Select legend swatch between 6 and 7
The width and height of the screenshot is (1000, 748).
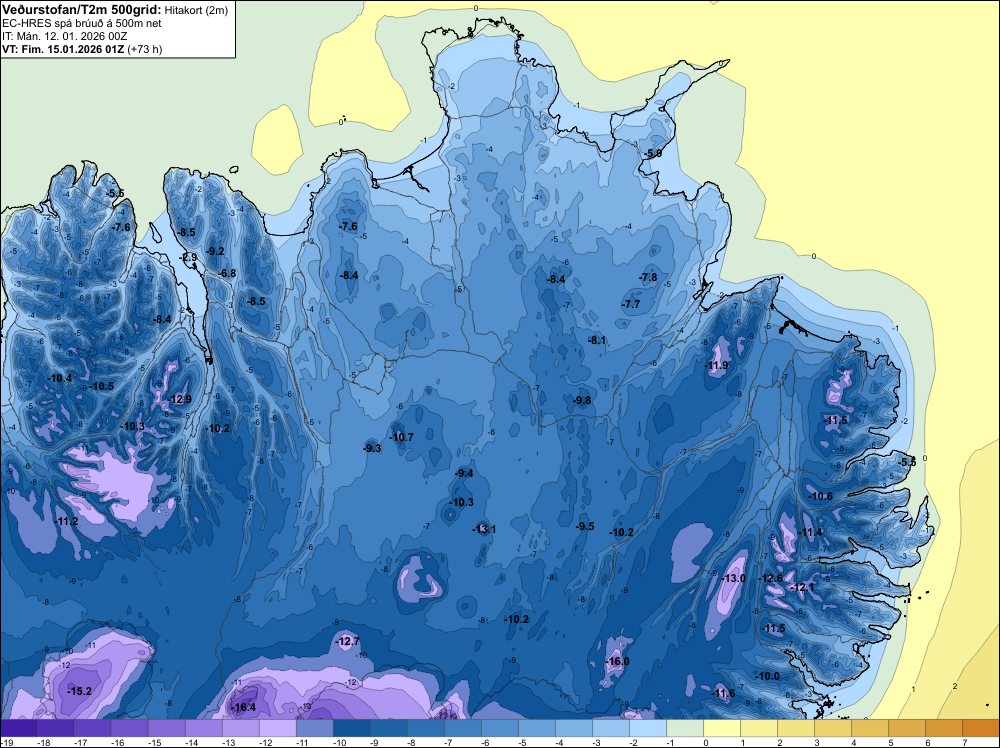point(944,728)
